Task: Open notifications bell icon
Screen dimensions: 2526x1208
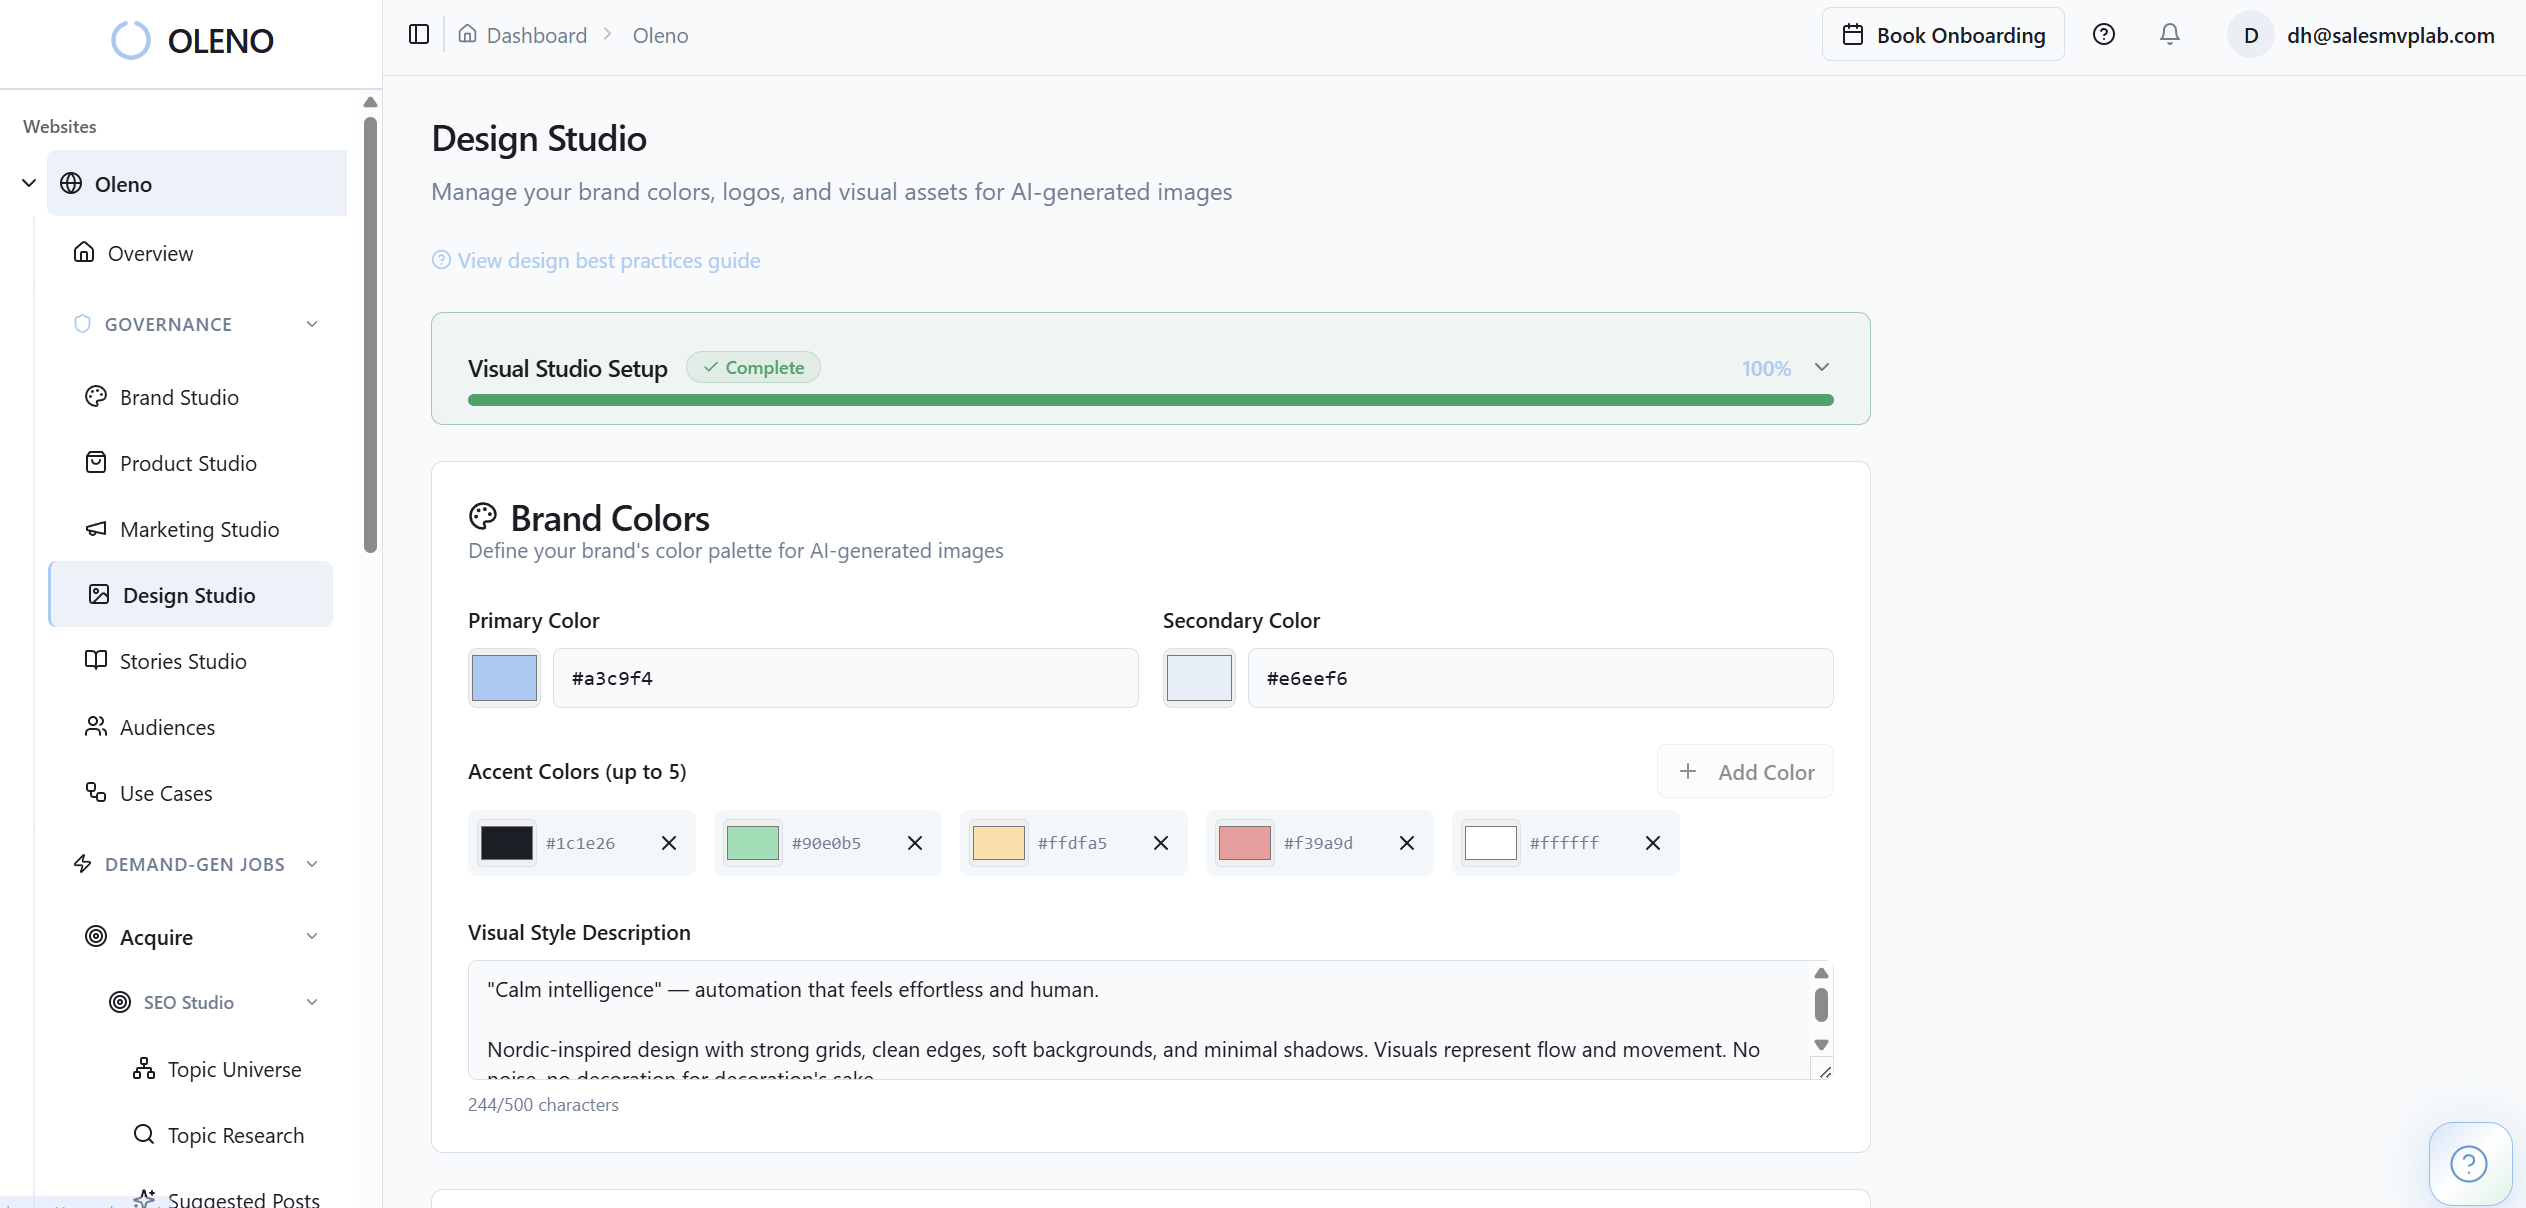Action: [x=2169, y=35]
